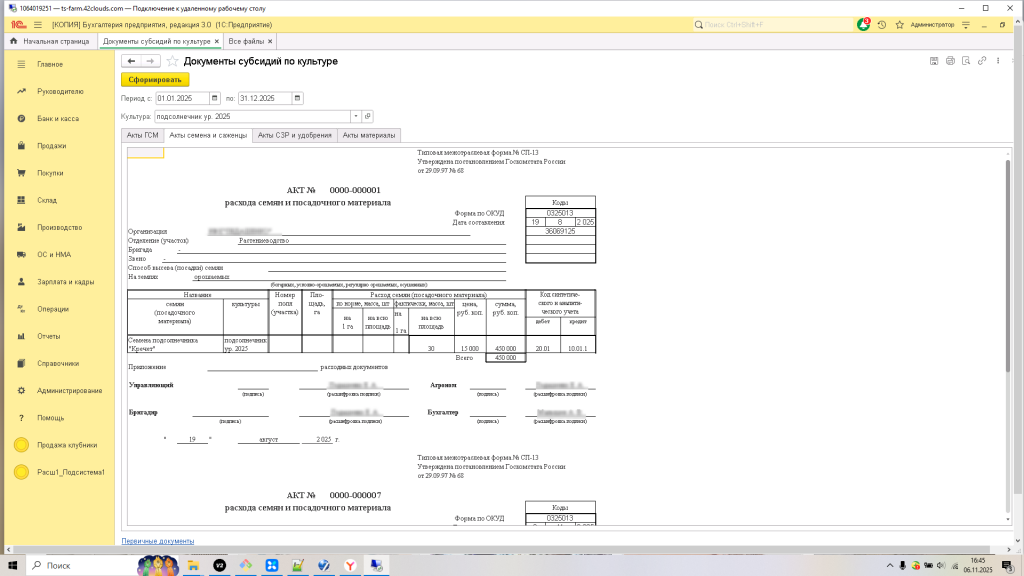This screenshot has width=1024, height=576.
Task: Expand the Культура dropdown list
Action: coord(355,116)
